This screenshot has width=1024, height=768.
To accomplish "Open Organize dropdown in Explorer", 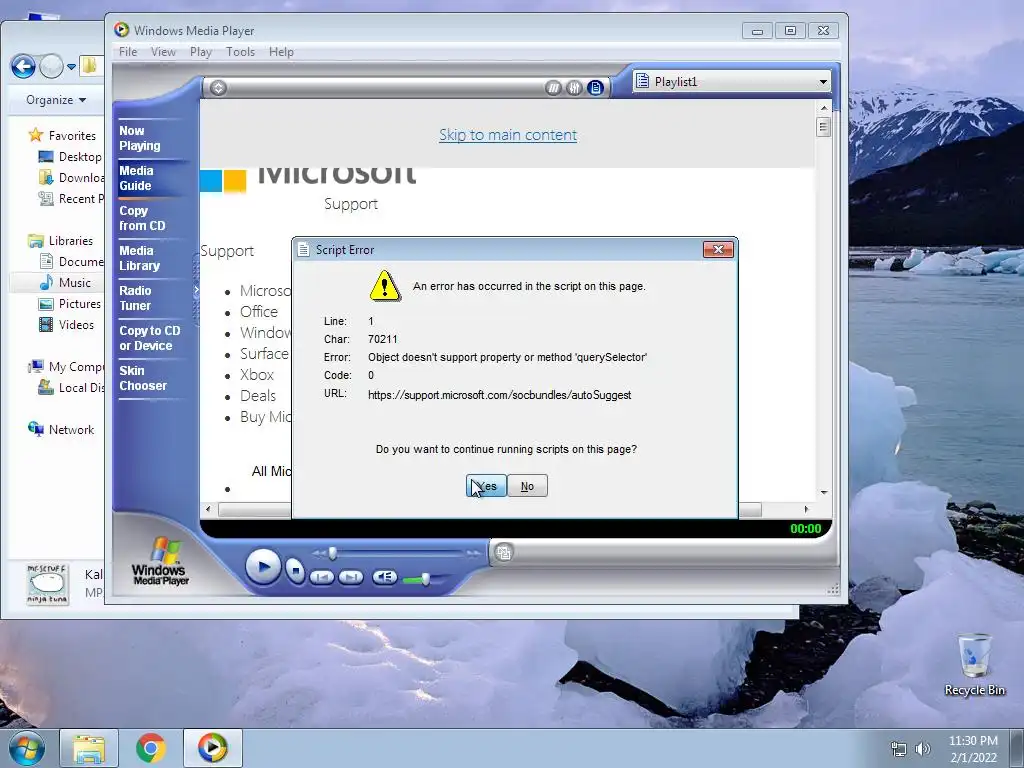I will pos(56,100).
